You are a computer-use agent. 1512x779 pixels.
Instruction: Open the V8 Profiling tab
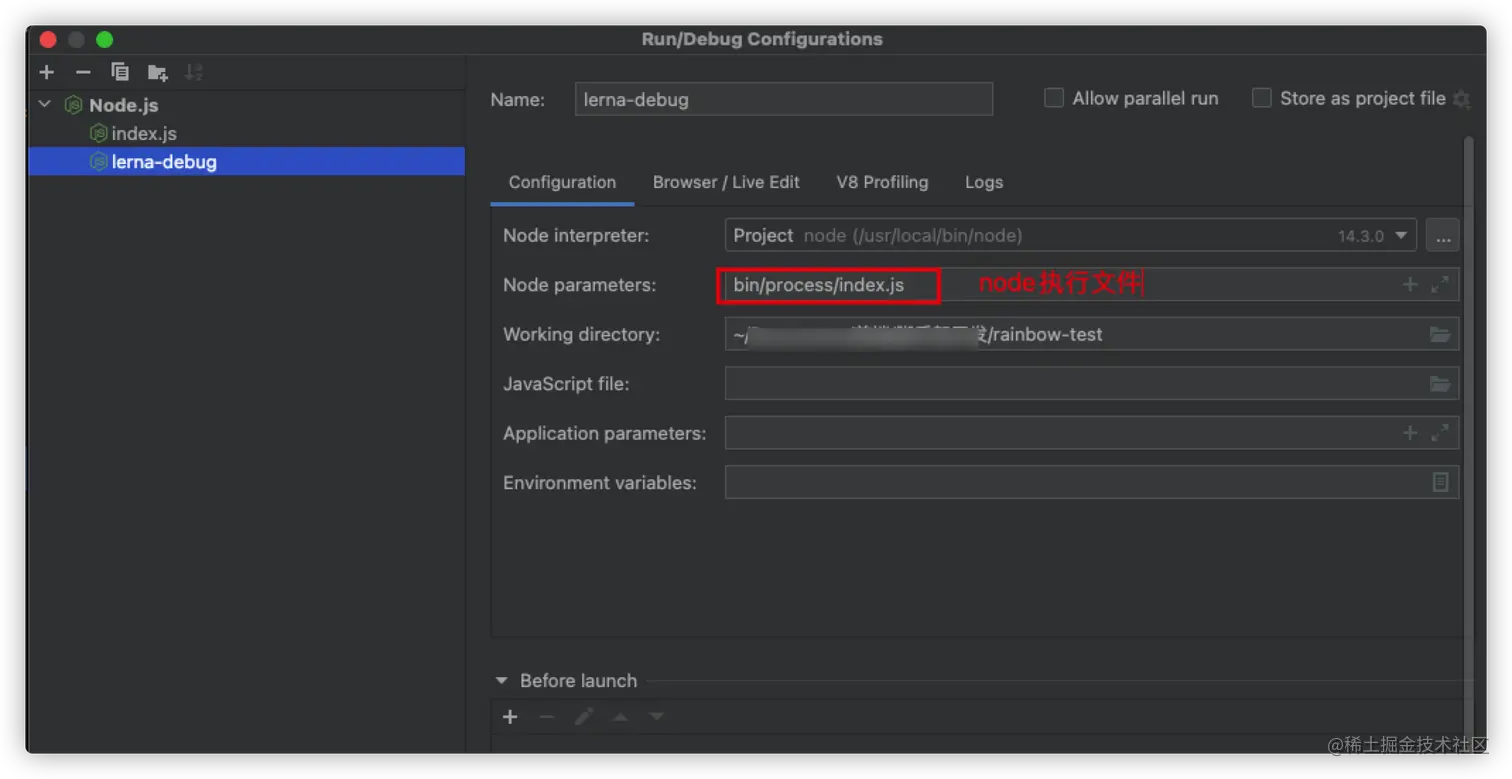pos(882,182)
